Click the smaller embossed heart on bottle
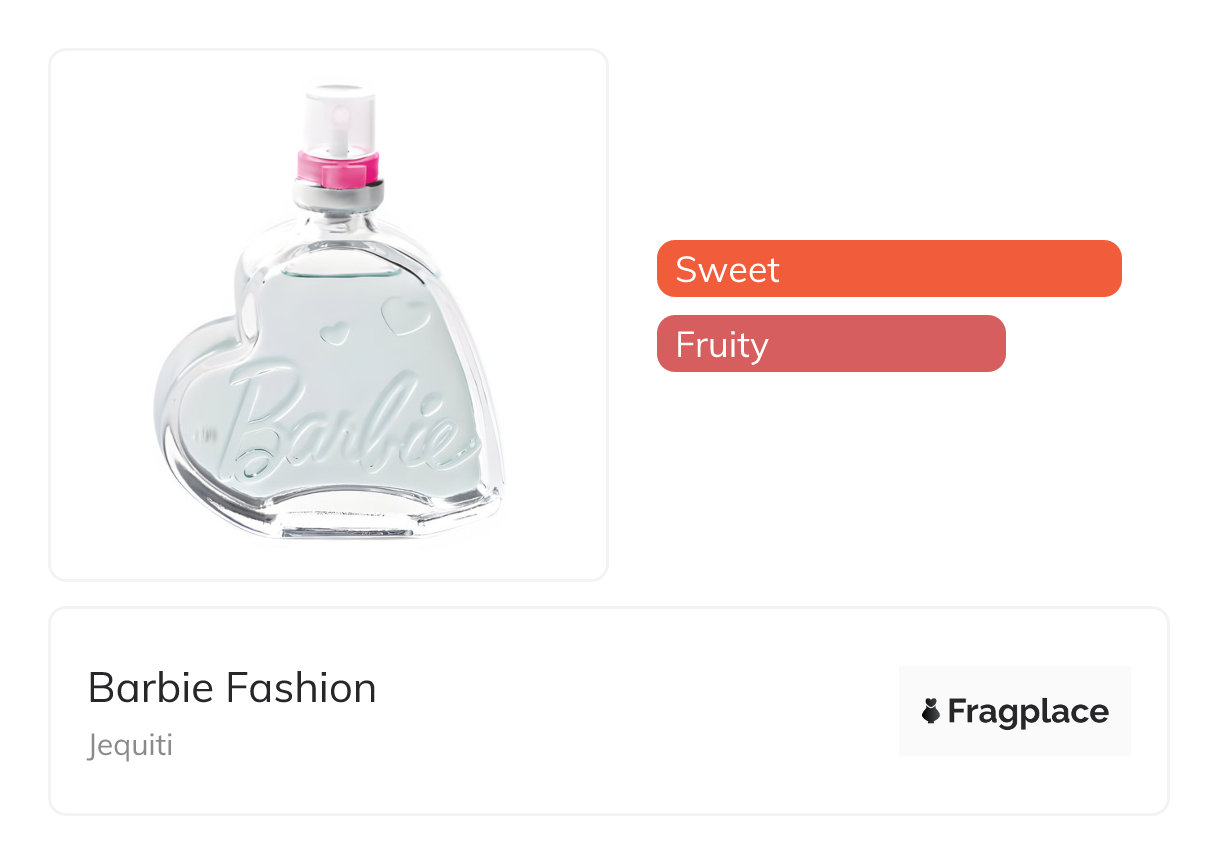 [x=335, y=333]
